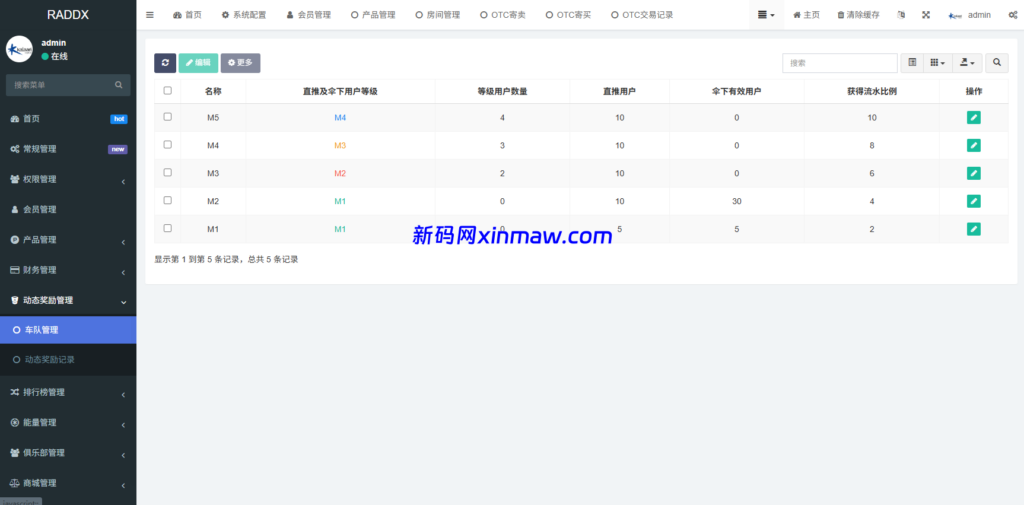1024x505 pixels.
Task: Open 常规管理 in the sidebar
Action: pyautogui.click(x=68, y=149)
